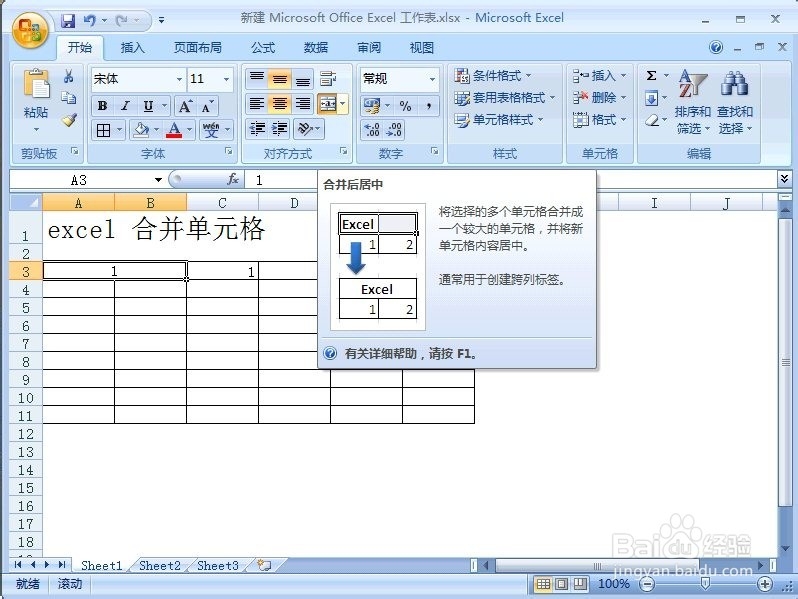Apply fill color with the paint bucket
Image resolution: width=798 pixels, height=599 pixels.
point(141,130)
